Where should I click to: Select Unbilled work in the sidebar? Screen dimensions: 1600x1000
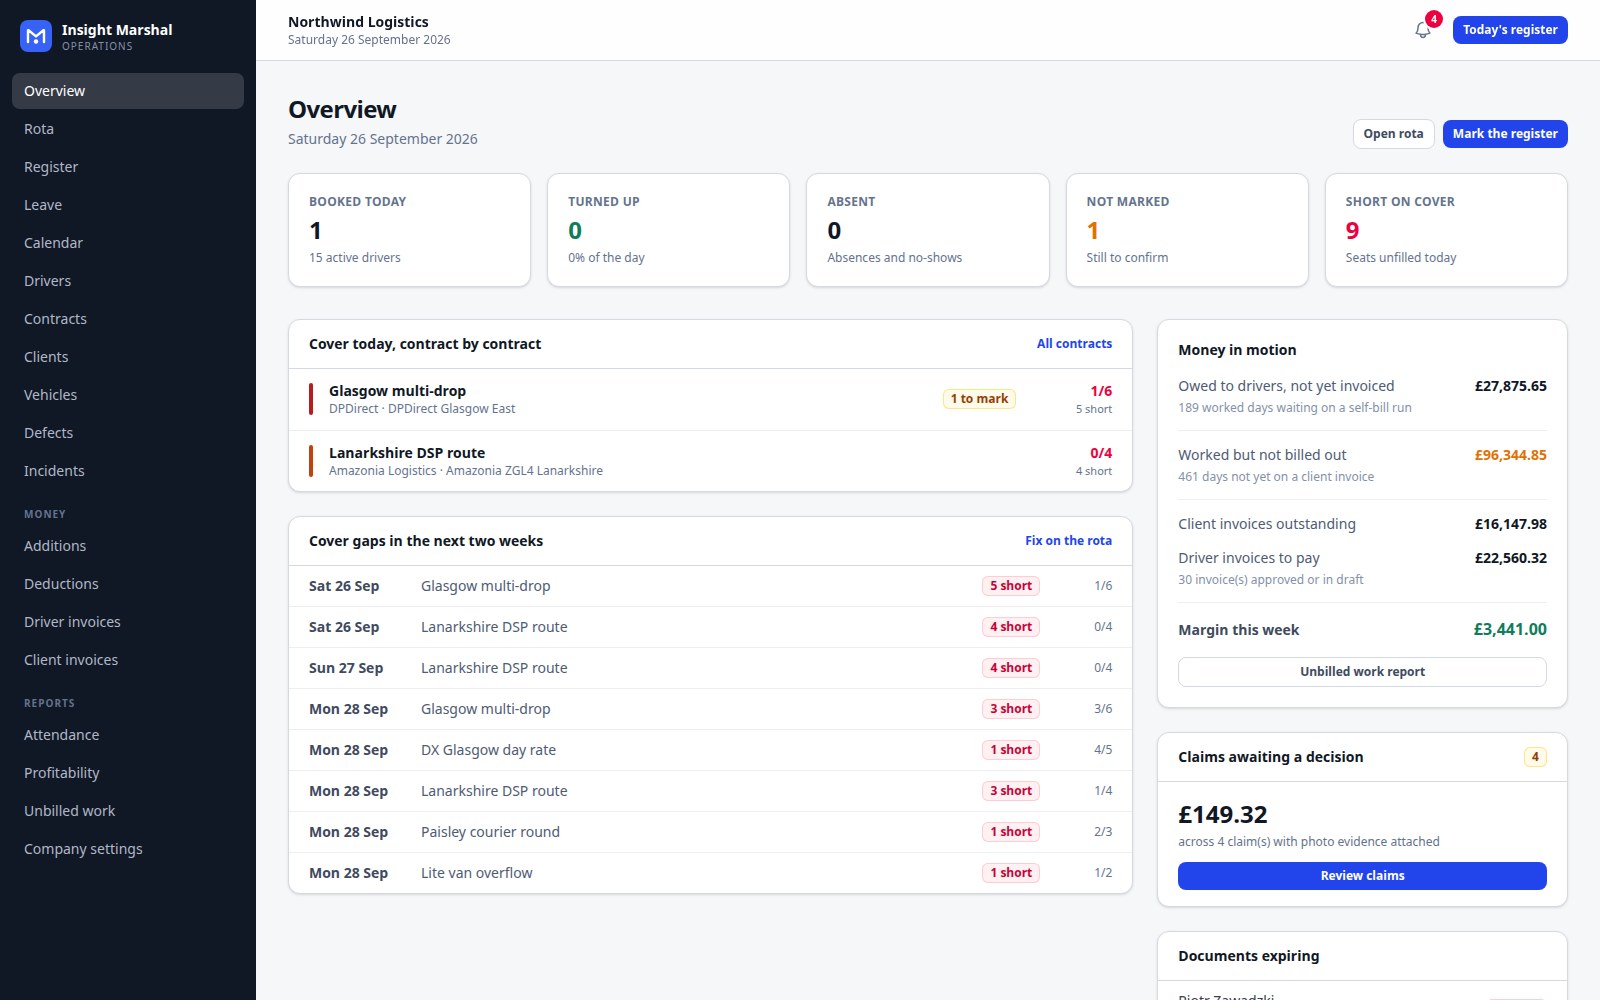tap(128, 811)
